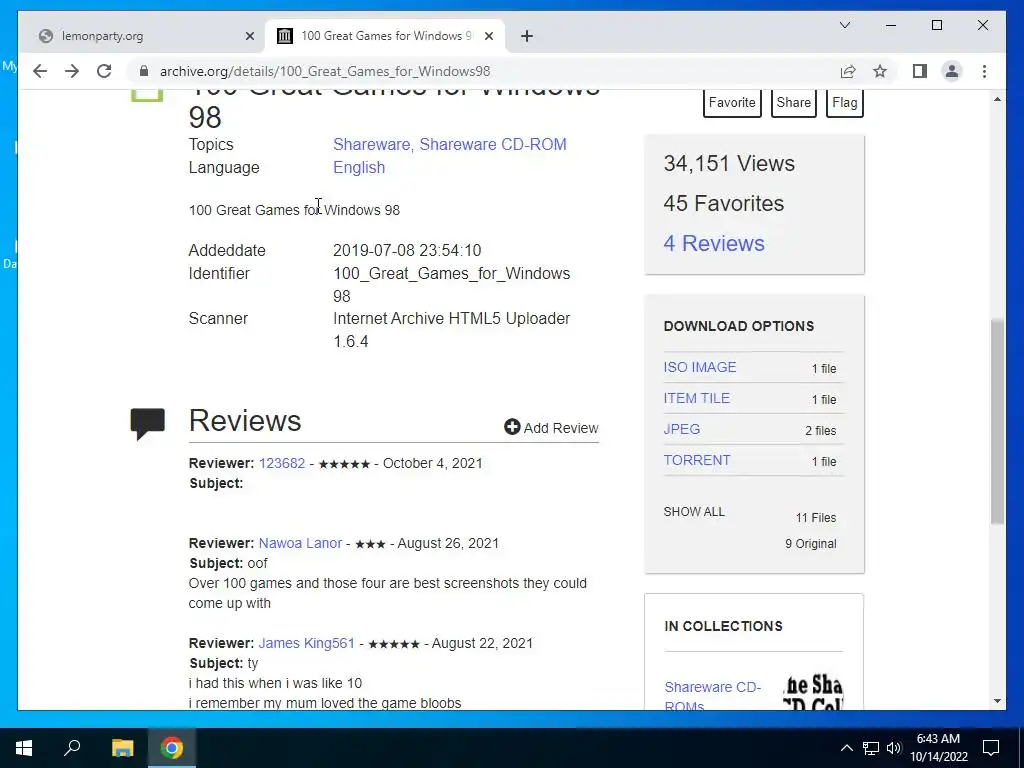
Task: Open reviewer 123682 profile
Action: [x=282, y=463]
